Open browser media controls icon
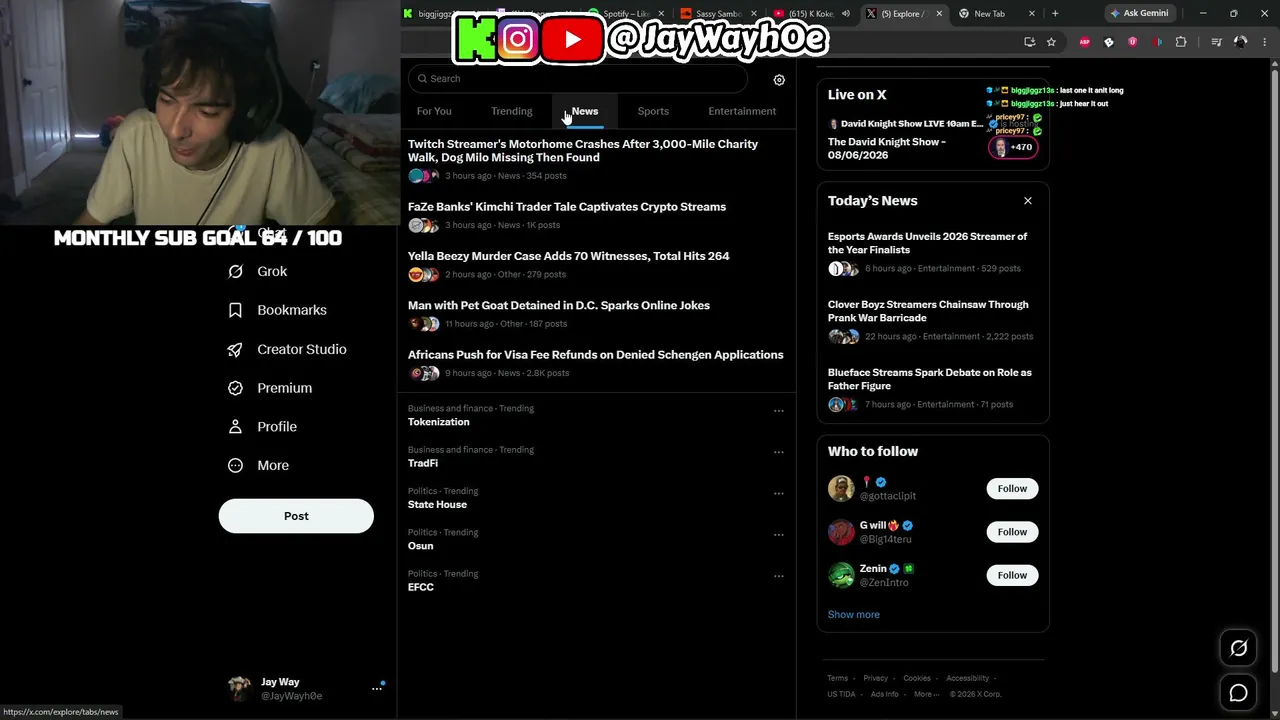This screenshot has width=1280, height=720. (1216, 42)
